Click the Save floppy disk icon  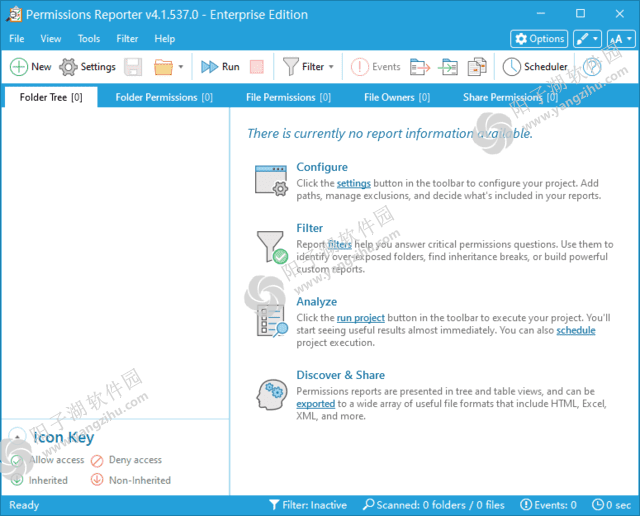pos(133,67)
